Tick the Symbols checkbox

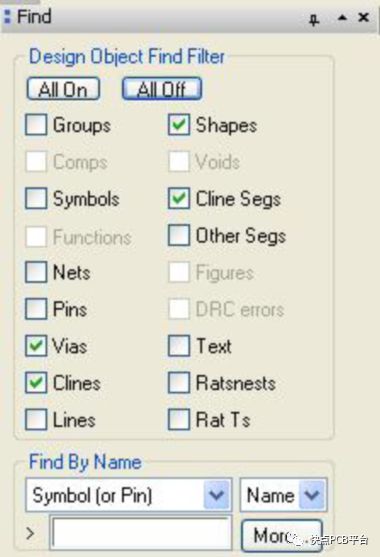point(36,198)
